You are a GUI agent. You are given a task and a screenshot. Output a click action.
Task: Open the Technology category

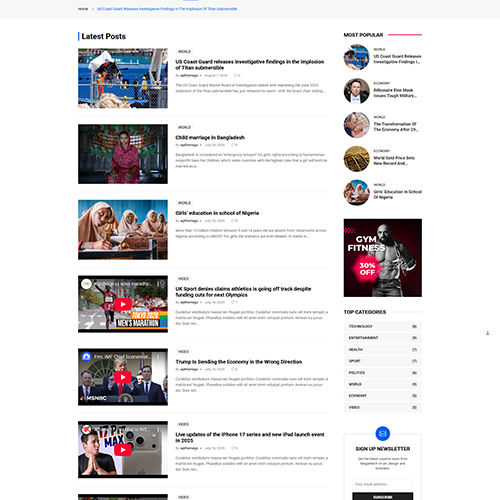[383, 326]
